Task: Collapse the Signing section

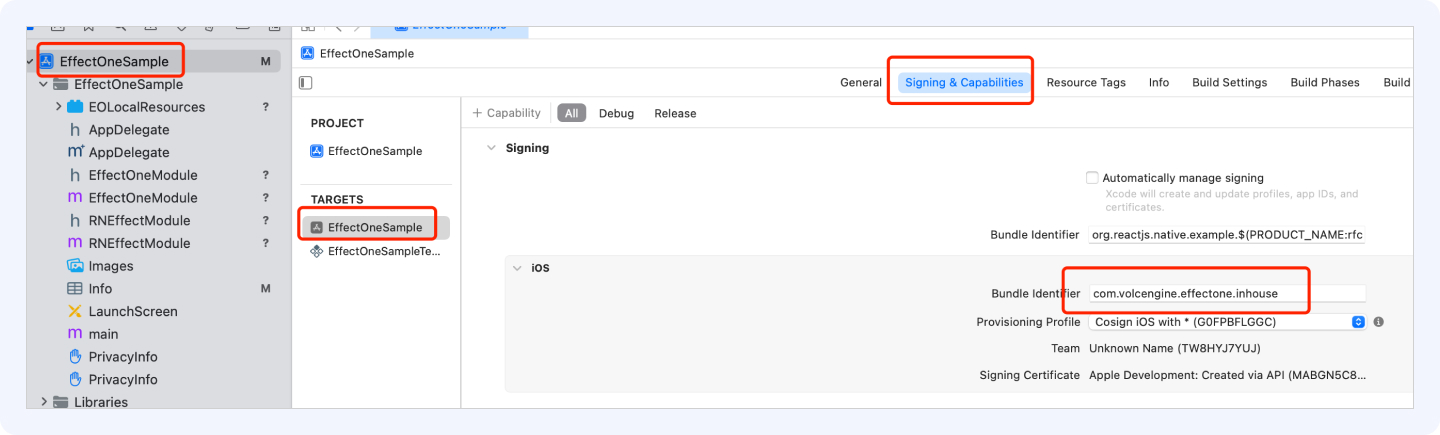Action: 490,148
